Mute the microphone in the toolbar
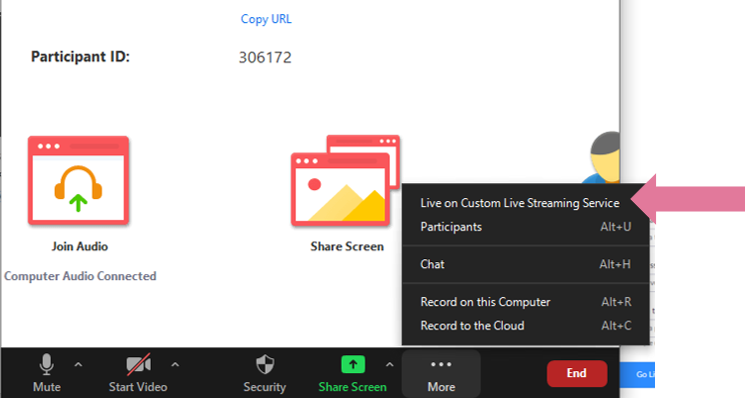 click(x=47, y=373)
